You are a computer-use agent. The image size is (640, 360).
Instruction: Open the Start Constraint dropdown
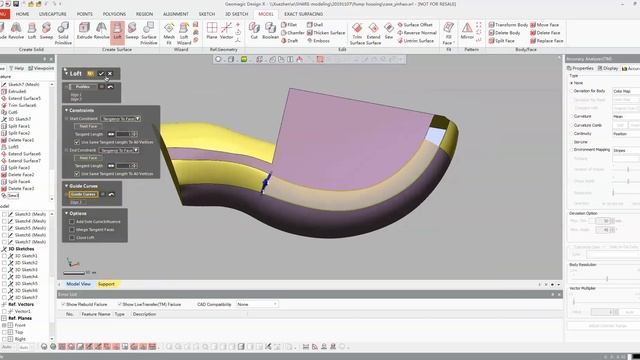tap(121, 119)
